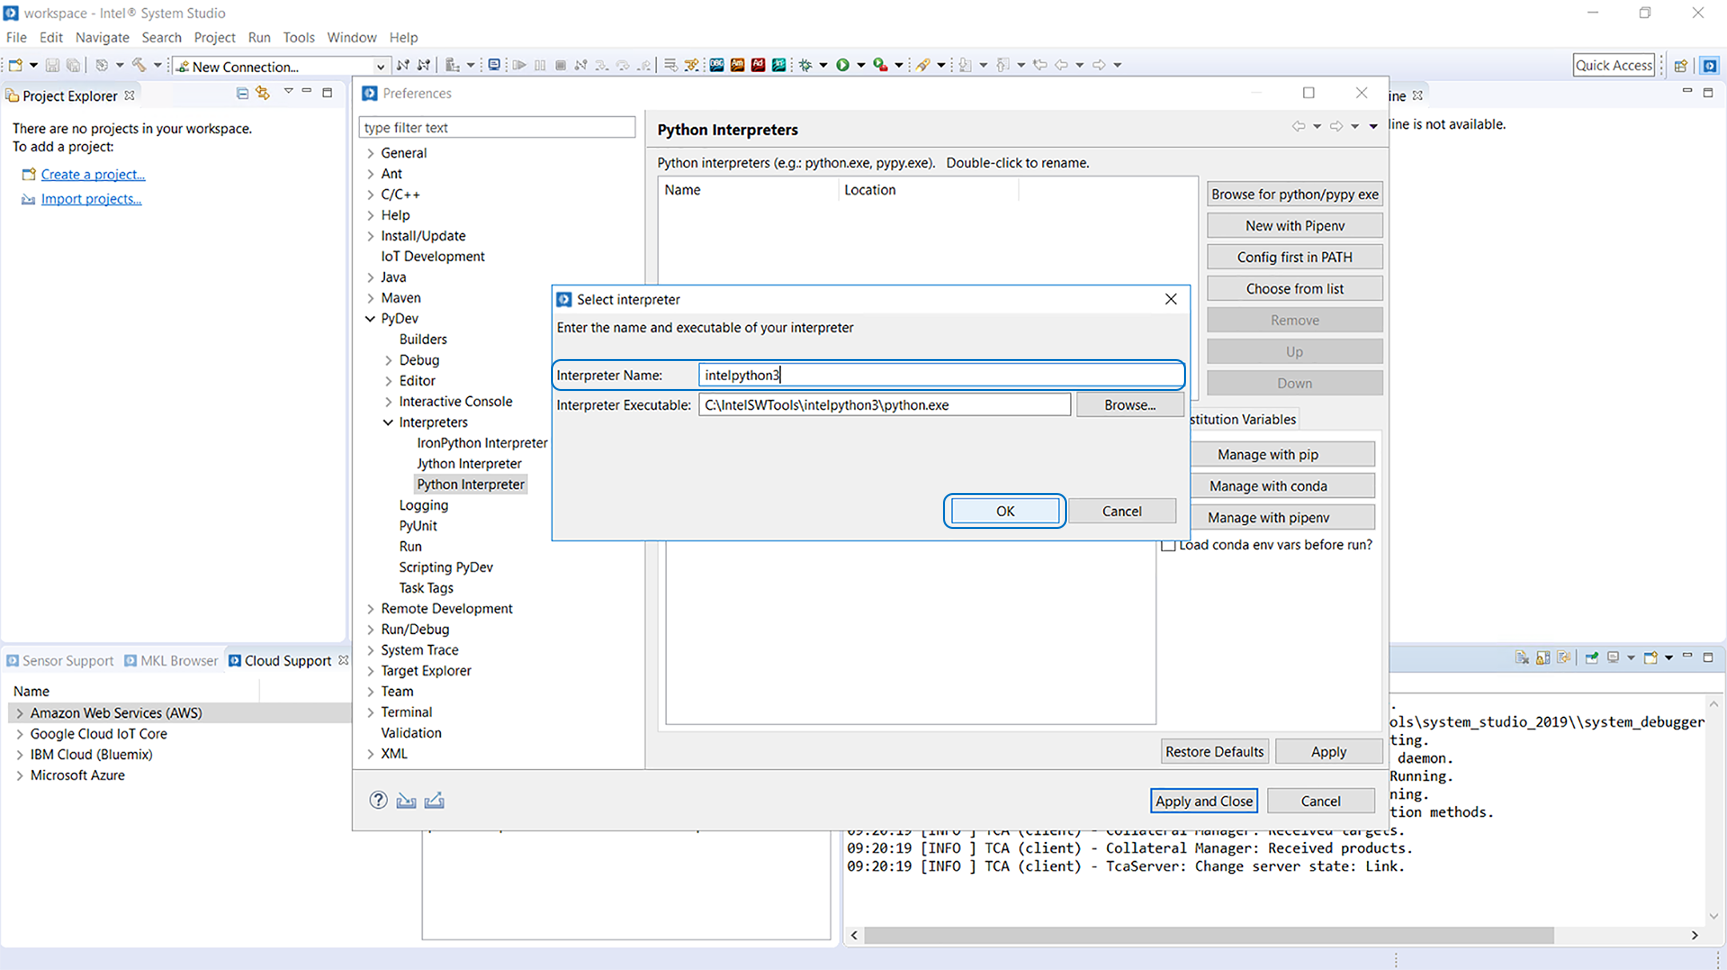The height and width of the screenshot is (970, 1727).
Task: Click the Pin Console icon
Action: point(1592,658)
